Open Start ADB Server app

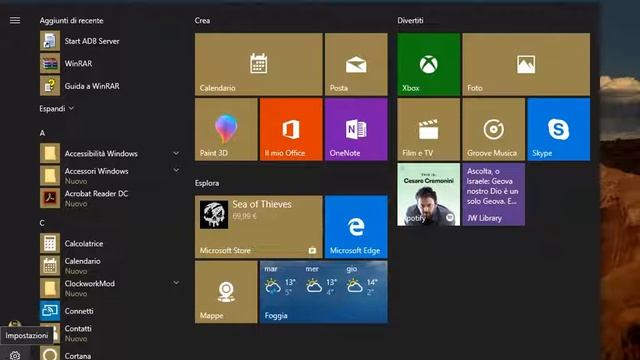[x=110, y=41]
